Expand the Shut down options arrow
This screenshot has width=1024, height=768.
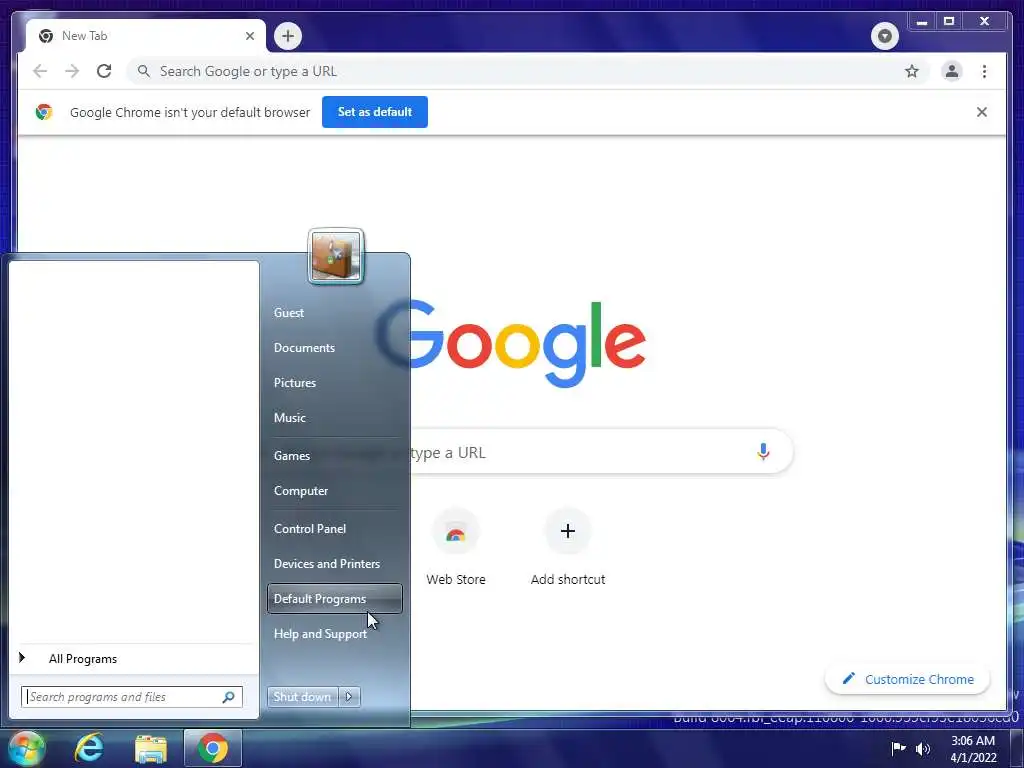(x=349, y=697)
